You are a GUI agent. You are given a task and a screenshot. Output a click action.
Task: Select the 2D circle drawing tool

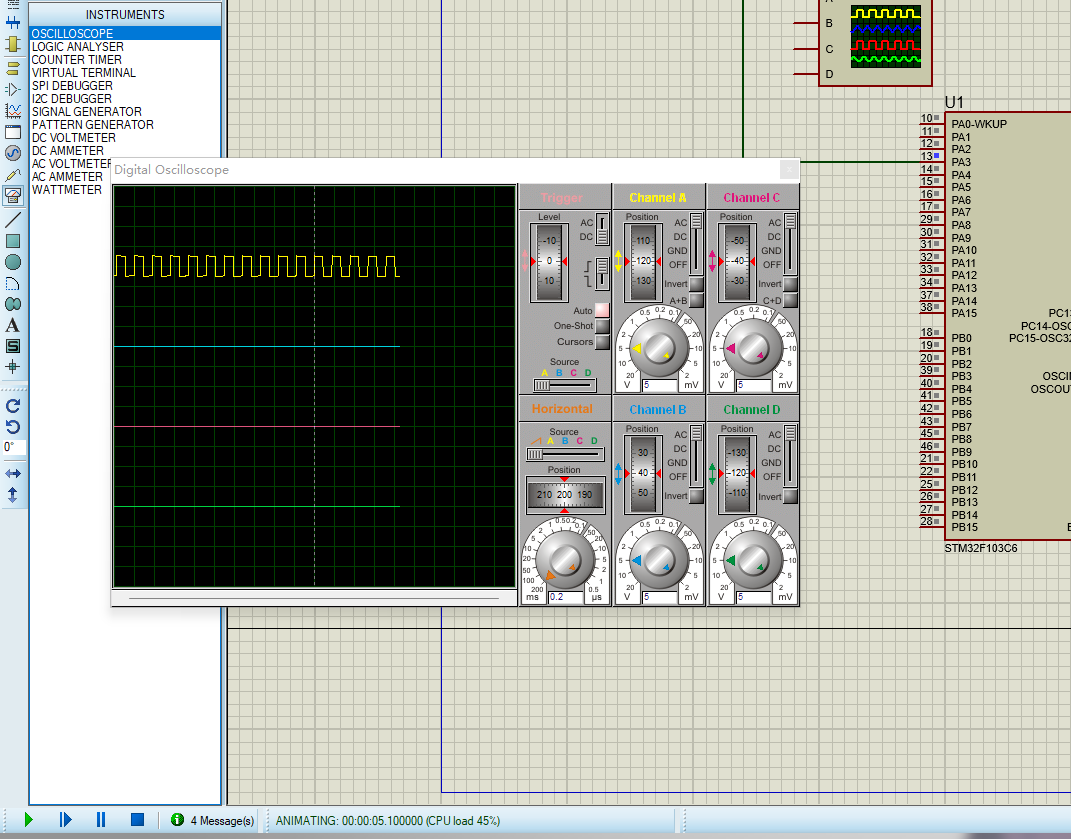pyautogui.click(x=13, y=262)
